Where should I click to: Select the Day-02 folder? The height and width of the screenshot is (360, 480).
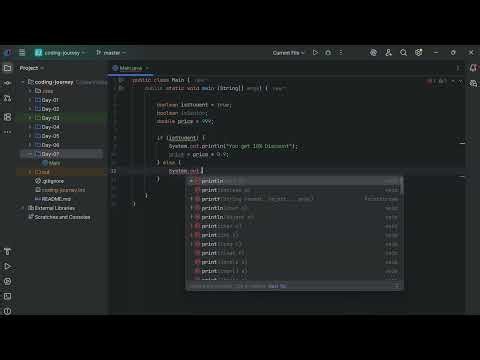point(50,109)
